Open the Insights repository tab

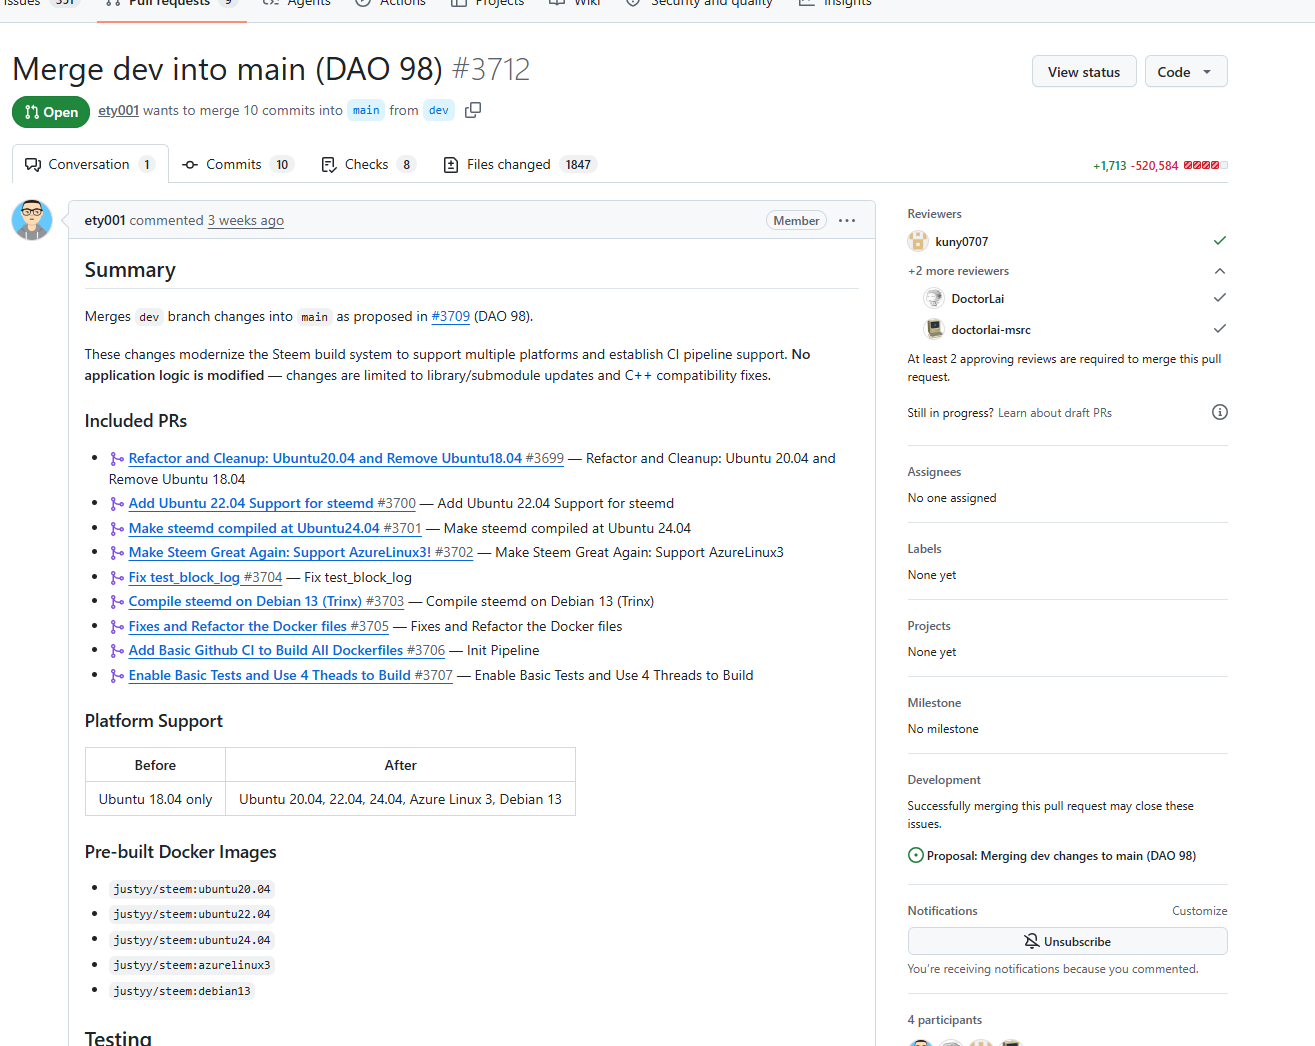click(835, 4)
